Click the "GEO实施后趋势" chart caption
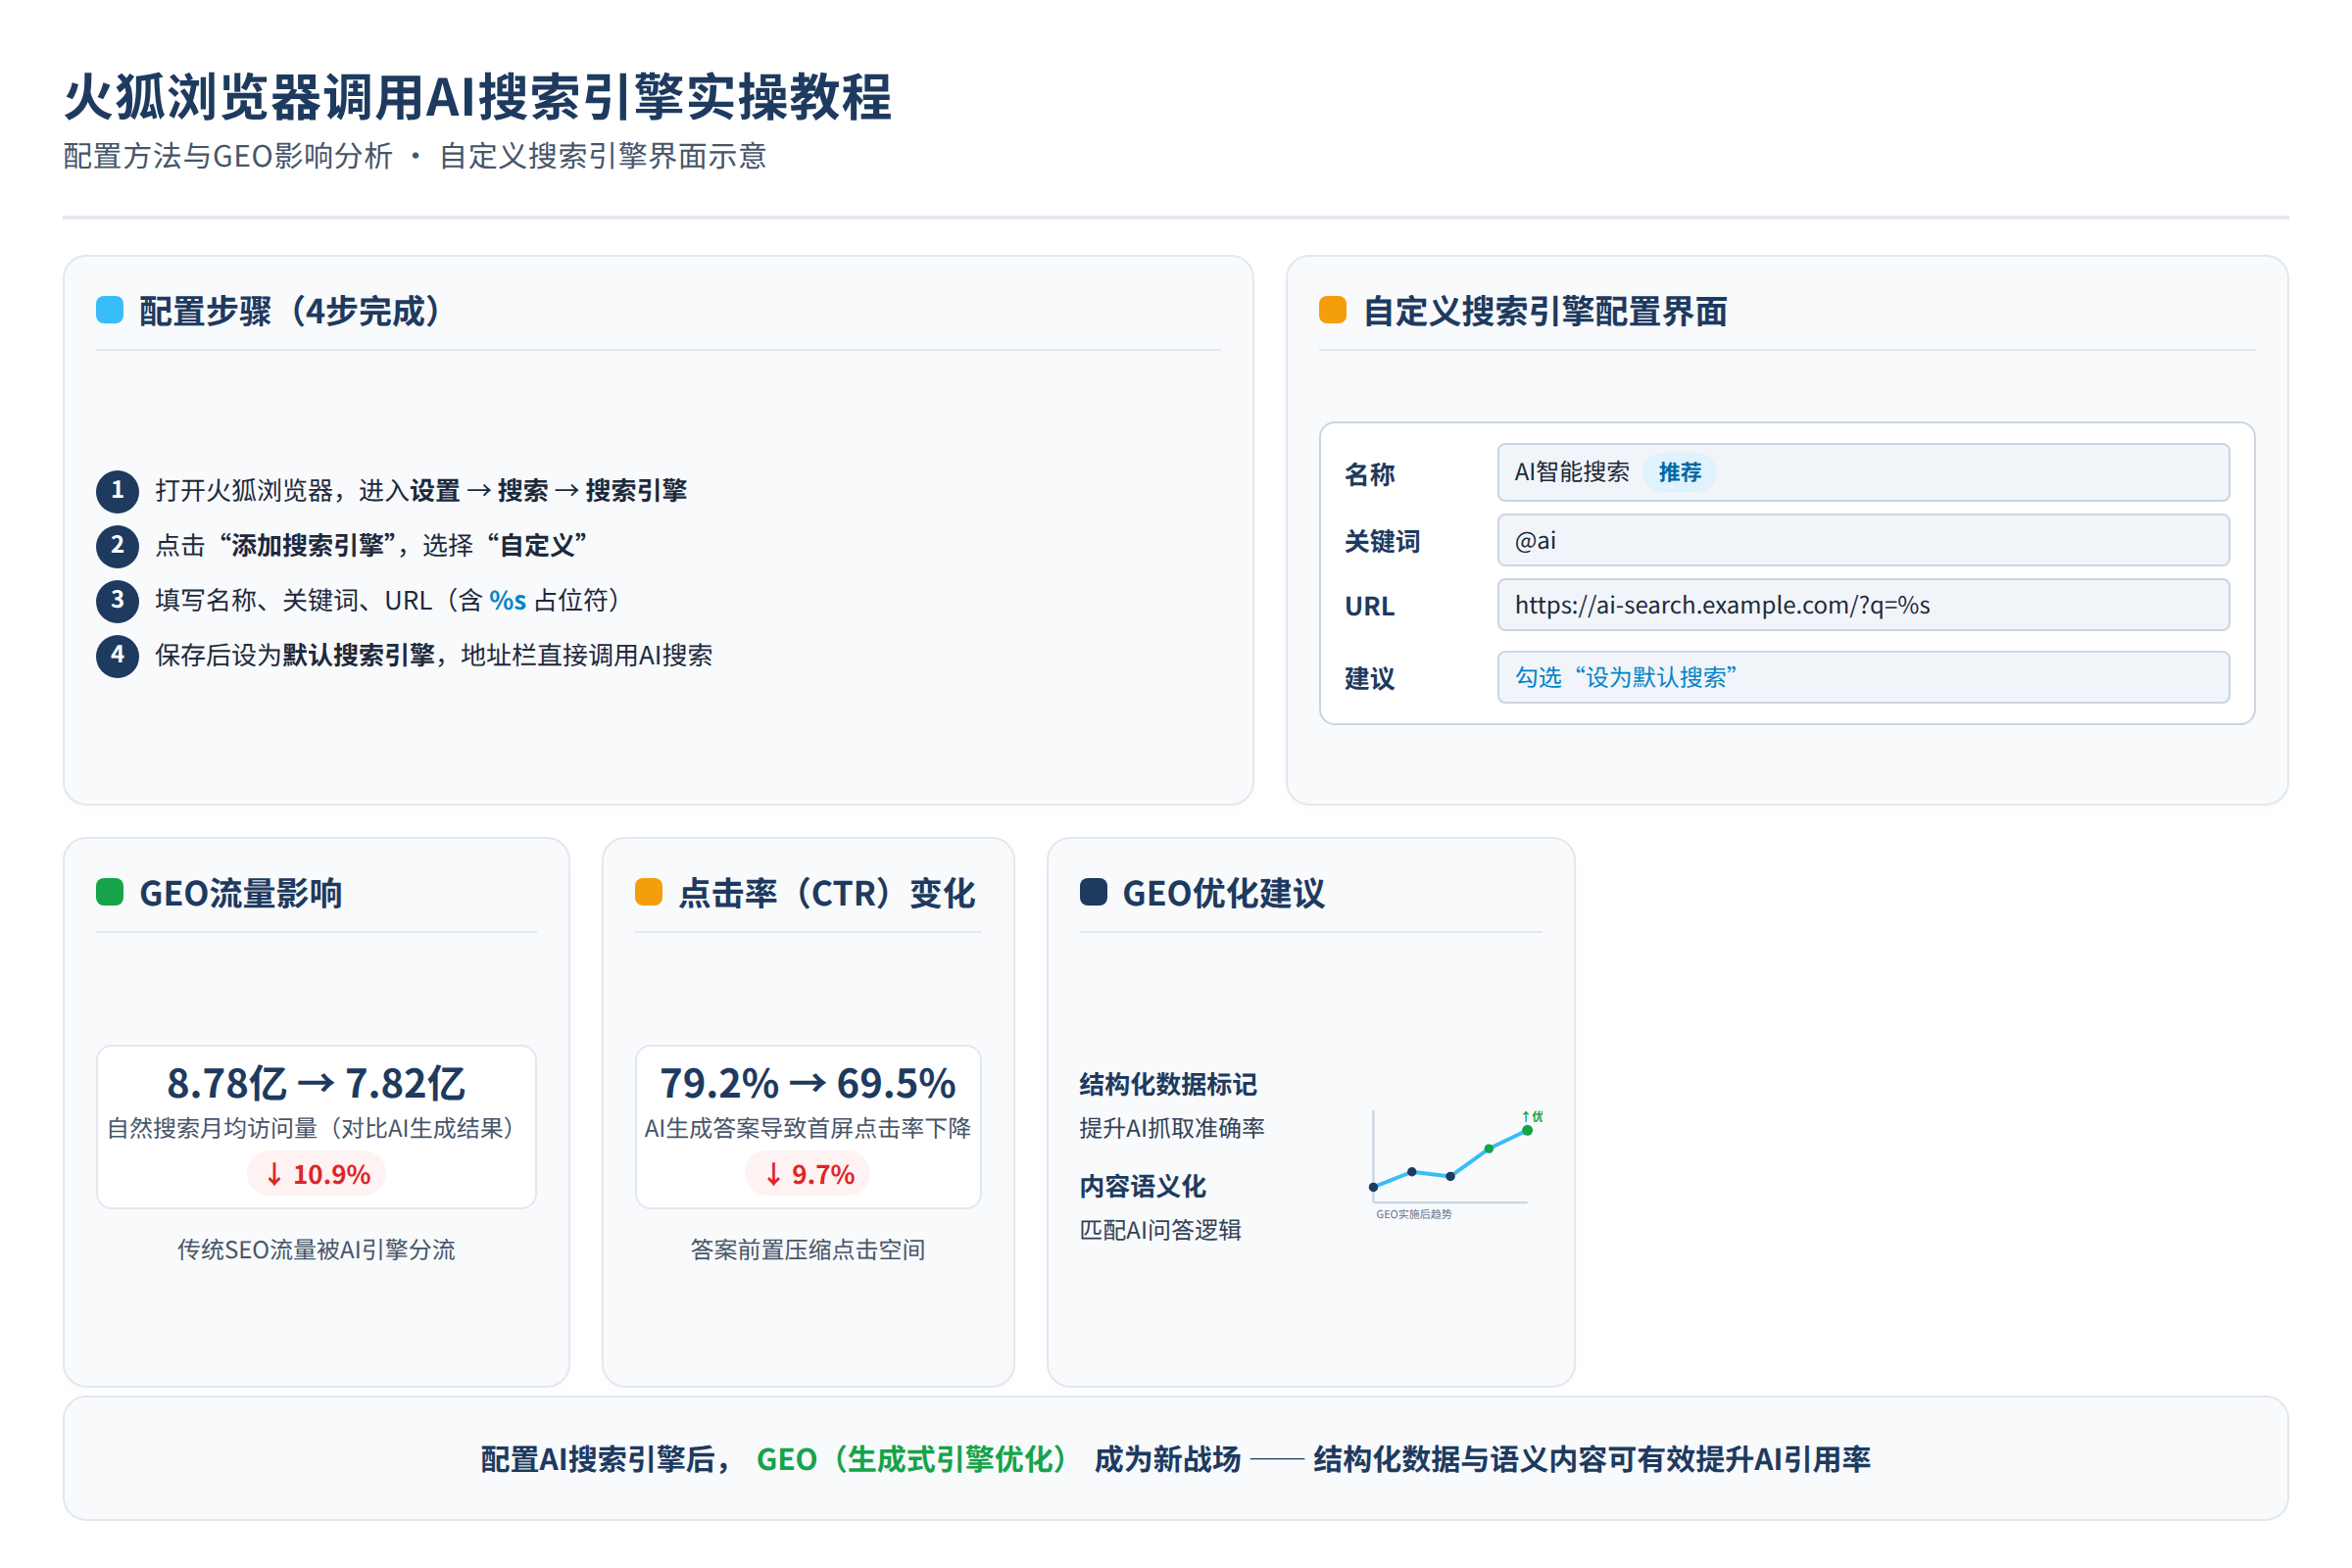The height and width of the screenshot is (1568, 2352). [1414, 1214]
